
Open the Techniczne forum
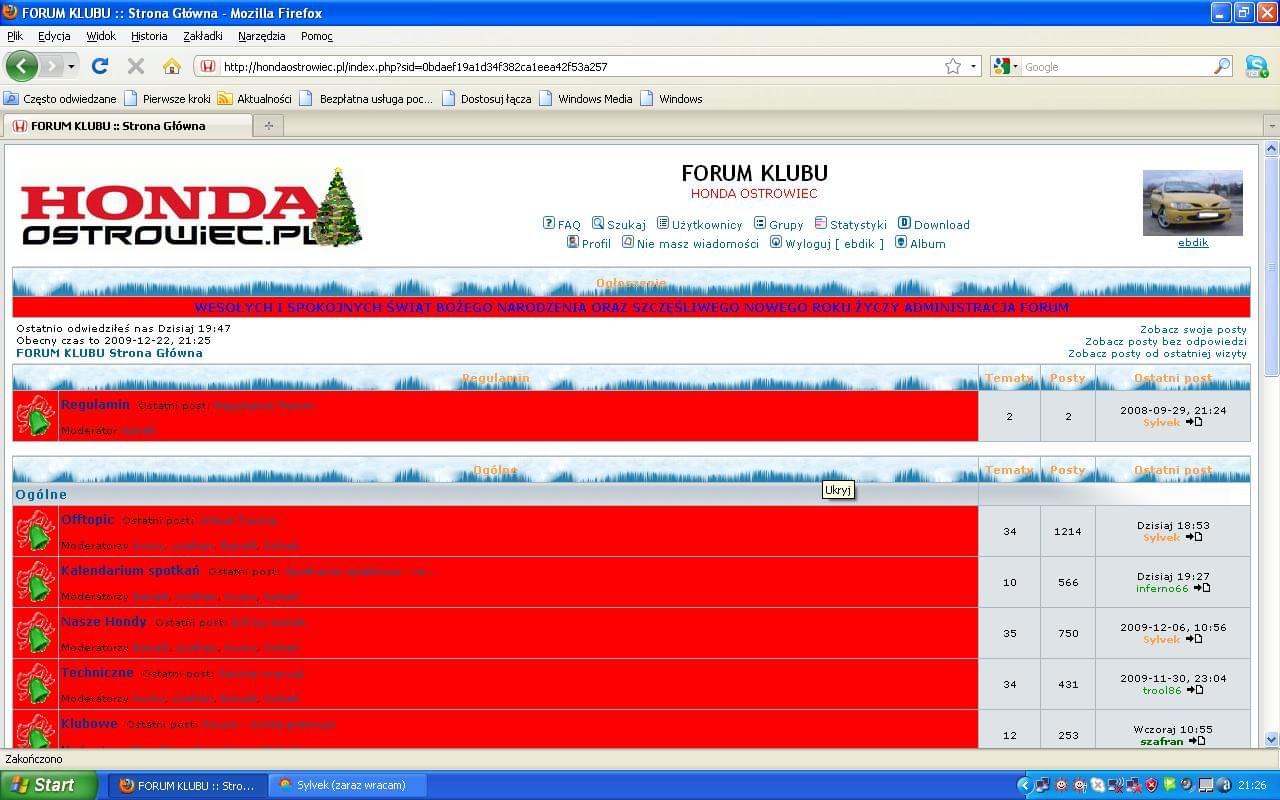(97, 673)
